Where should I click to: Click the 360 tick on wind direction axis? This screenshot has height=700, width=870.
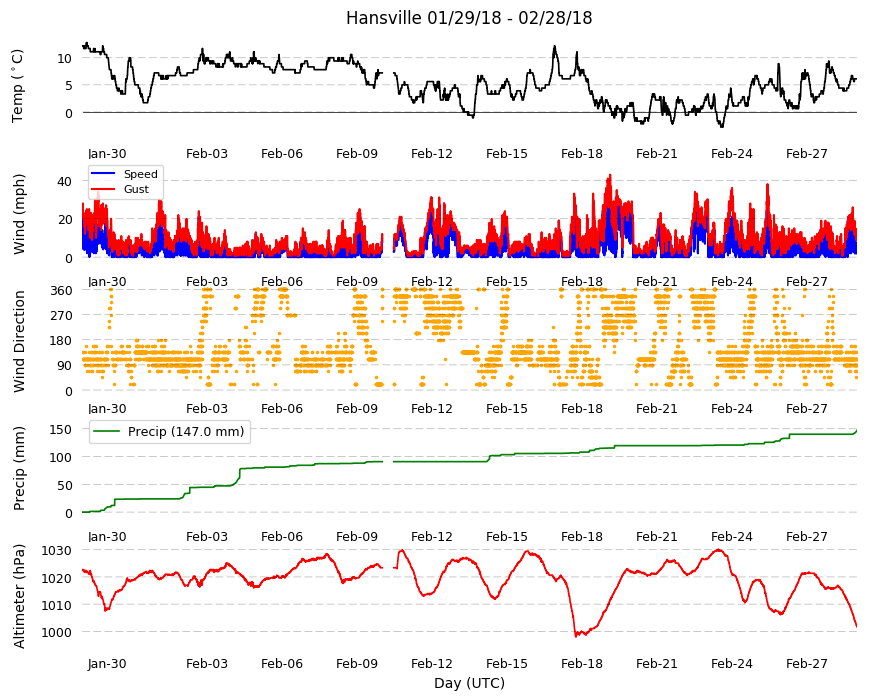tap(61, 291)
